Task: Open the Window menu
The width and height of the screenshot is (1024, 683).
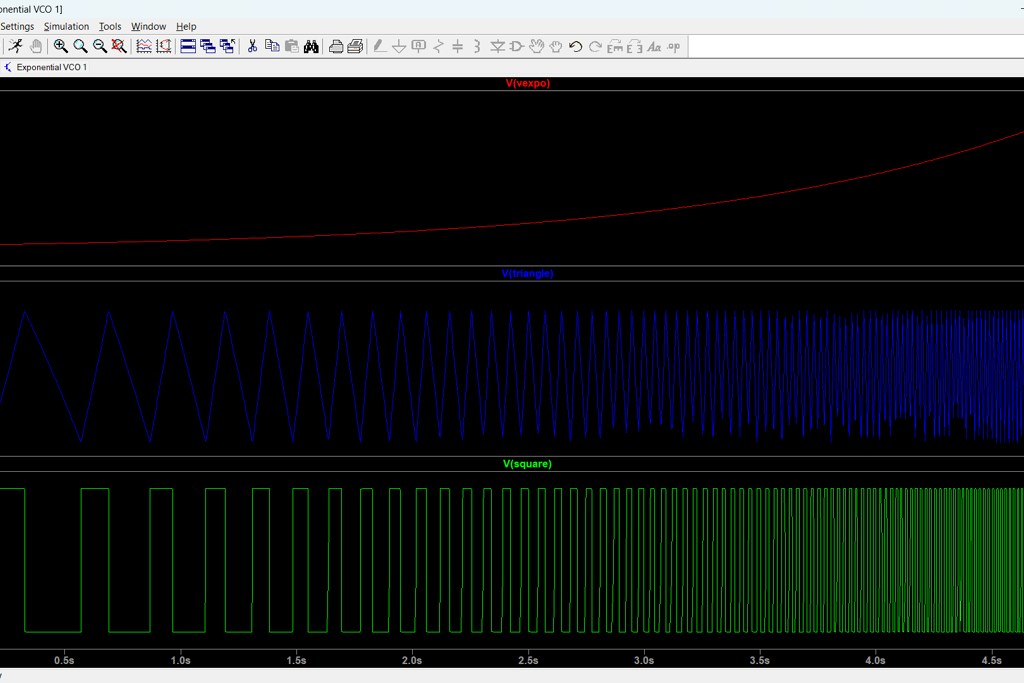Action: (148, 26)
